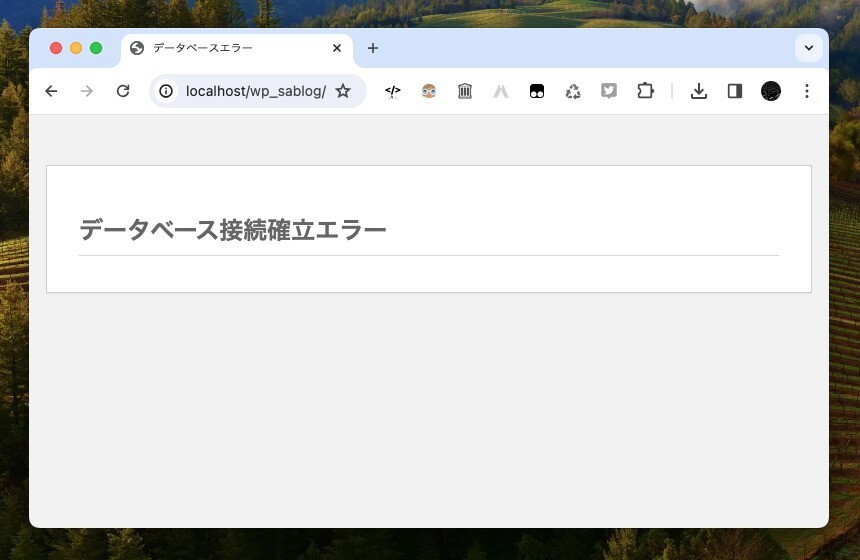Toggle the browser side panel
The width and height of the screenshot is (860, 560).
coord(735,91)
